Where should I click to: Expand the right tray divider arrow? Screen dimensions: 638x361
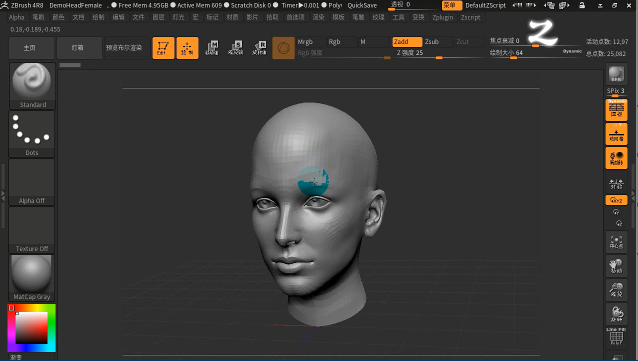point(634,196)
